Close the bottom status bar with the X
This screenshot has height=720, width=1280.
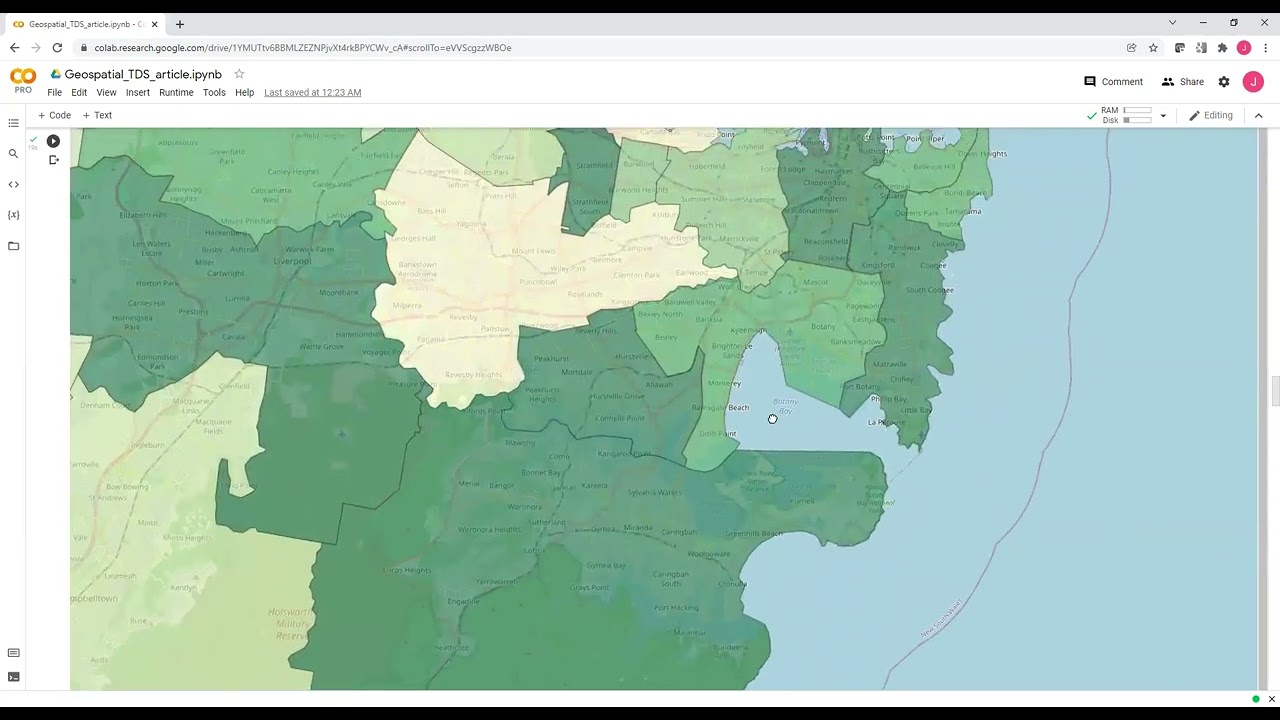pyautogui.click(x=1272, y=699)
